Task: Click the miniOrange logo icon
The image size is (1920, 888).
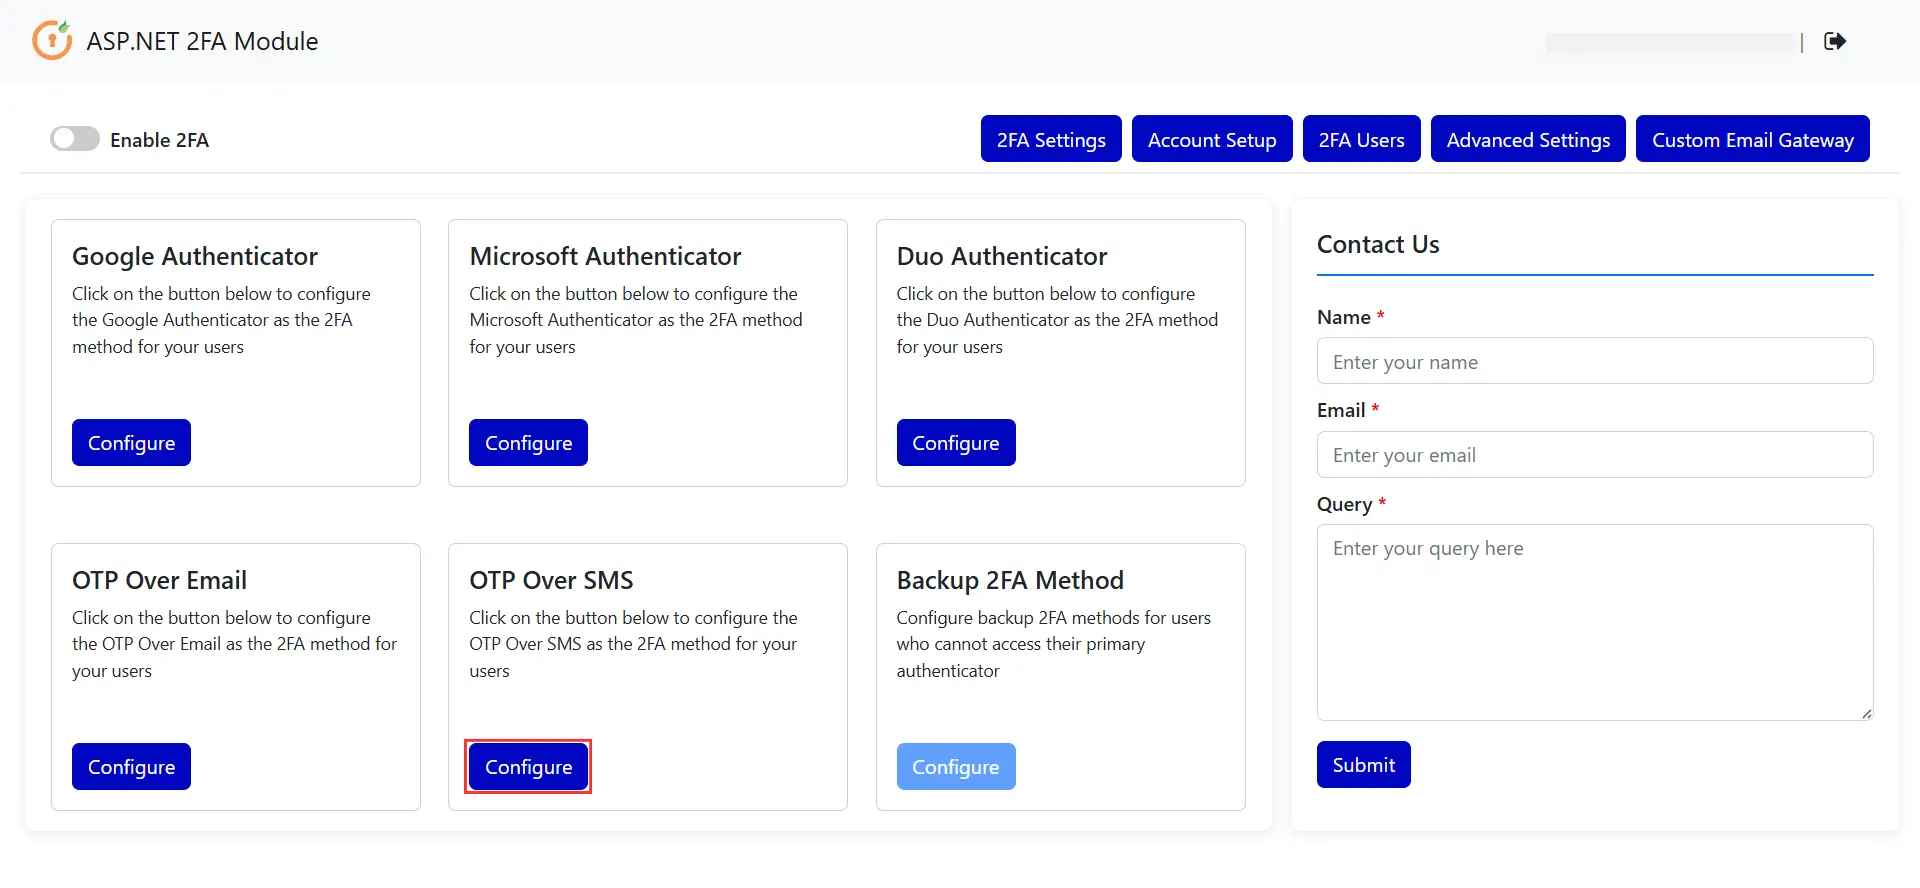Action: pos(52,41)
